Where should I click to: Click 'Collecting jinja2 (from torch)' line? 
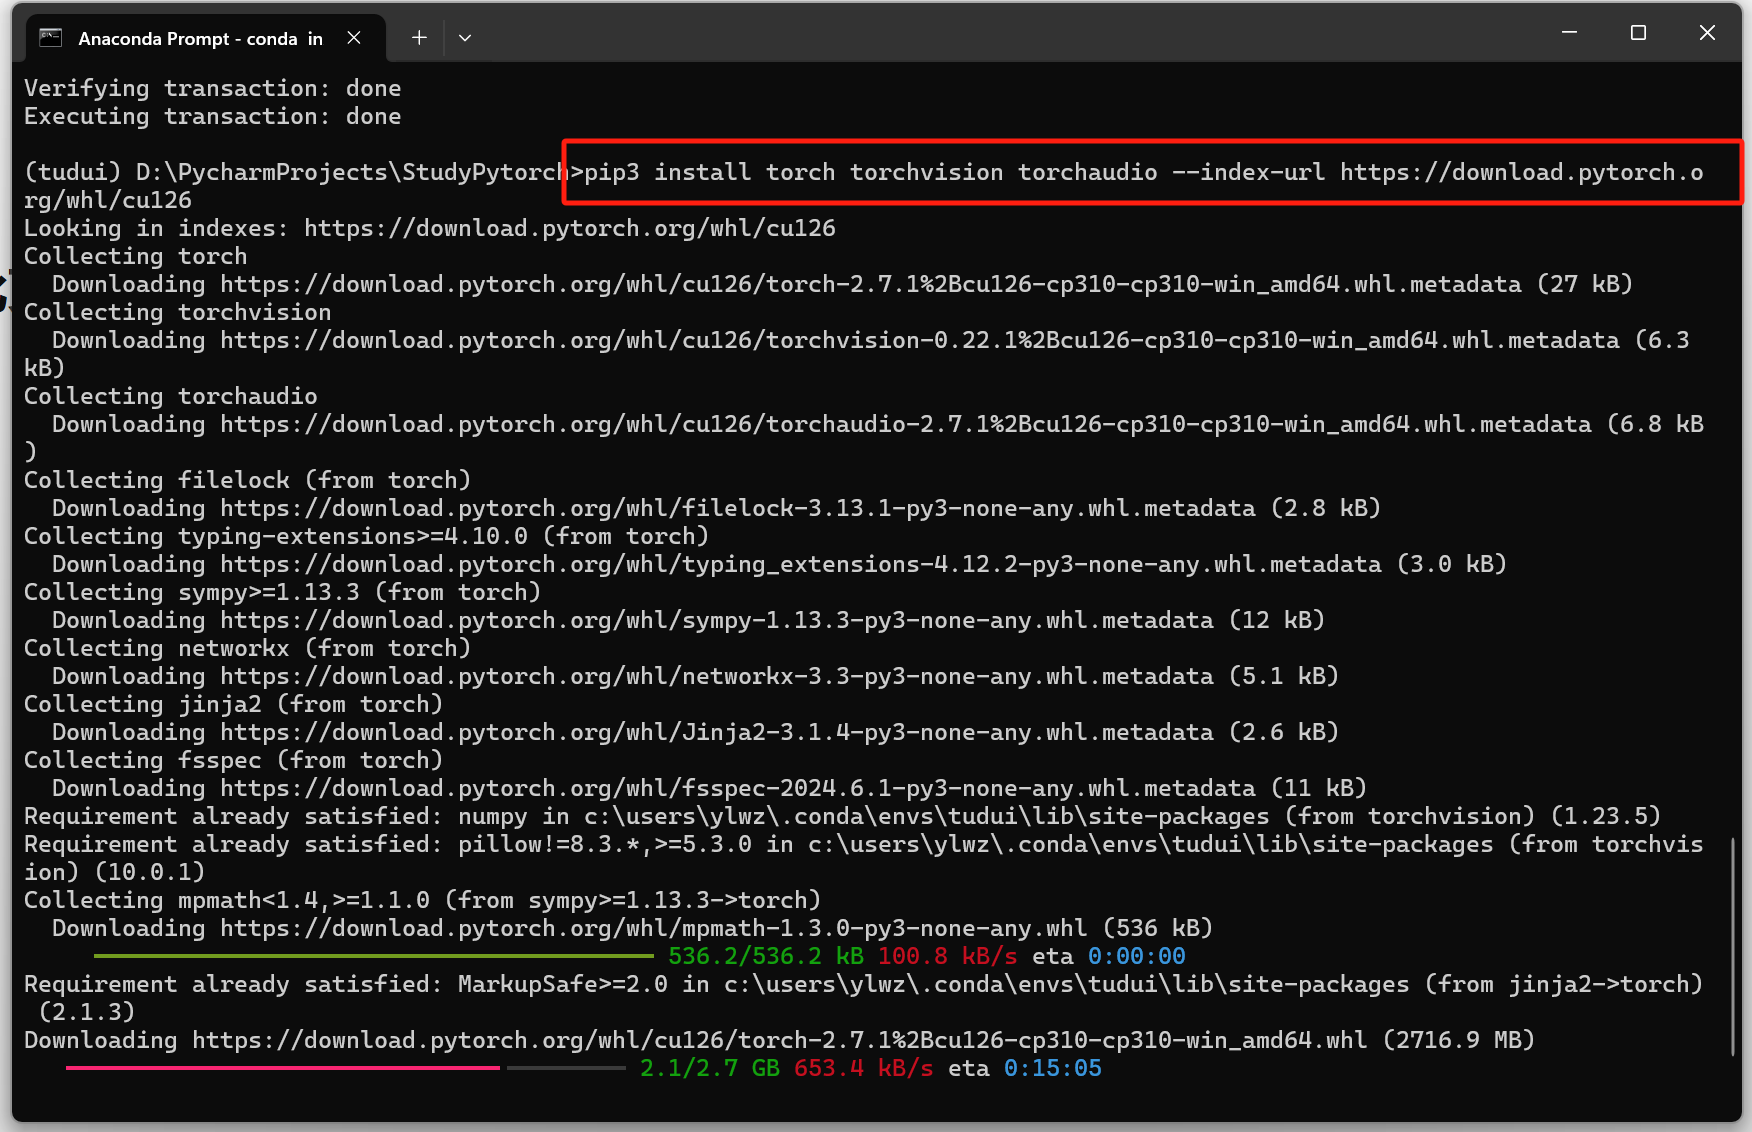[233, 704]
